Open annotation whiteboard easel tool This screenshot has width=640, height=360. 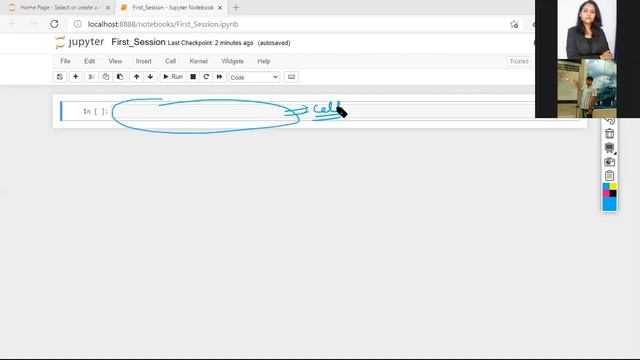pyautogui.click(x=609, y=147)
